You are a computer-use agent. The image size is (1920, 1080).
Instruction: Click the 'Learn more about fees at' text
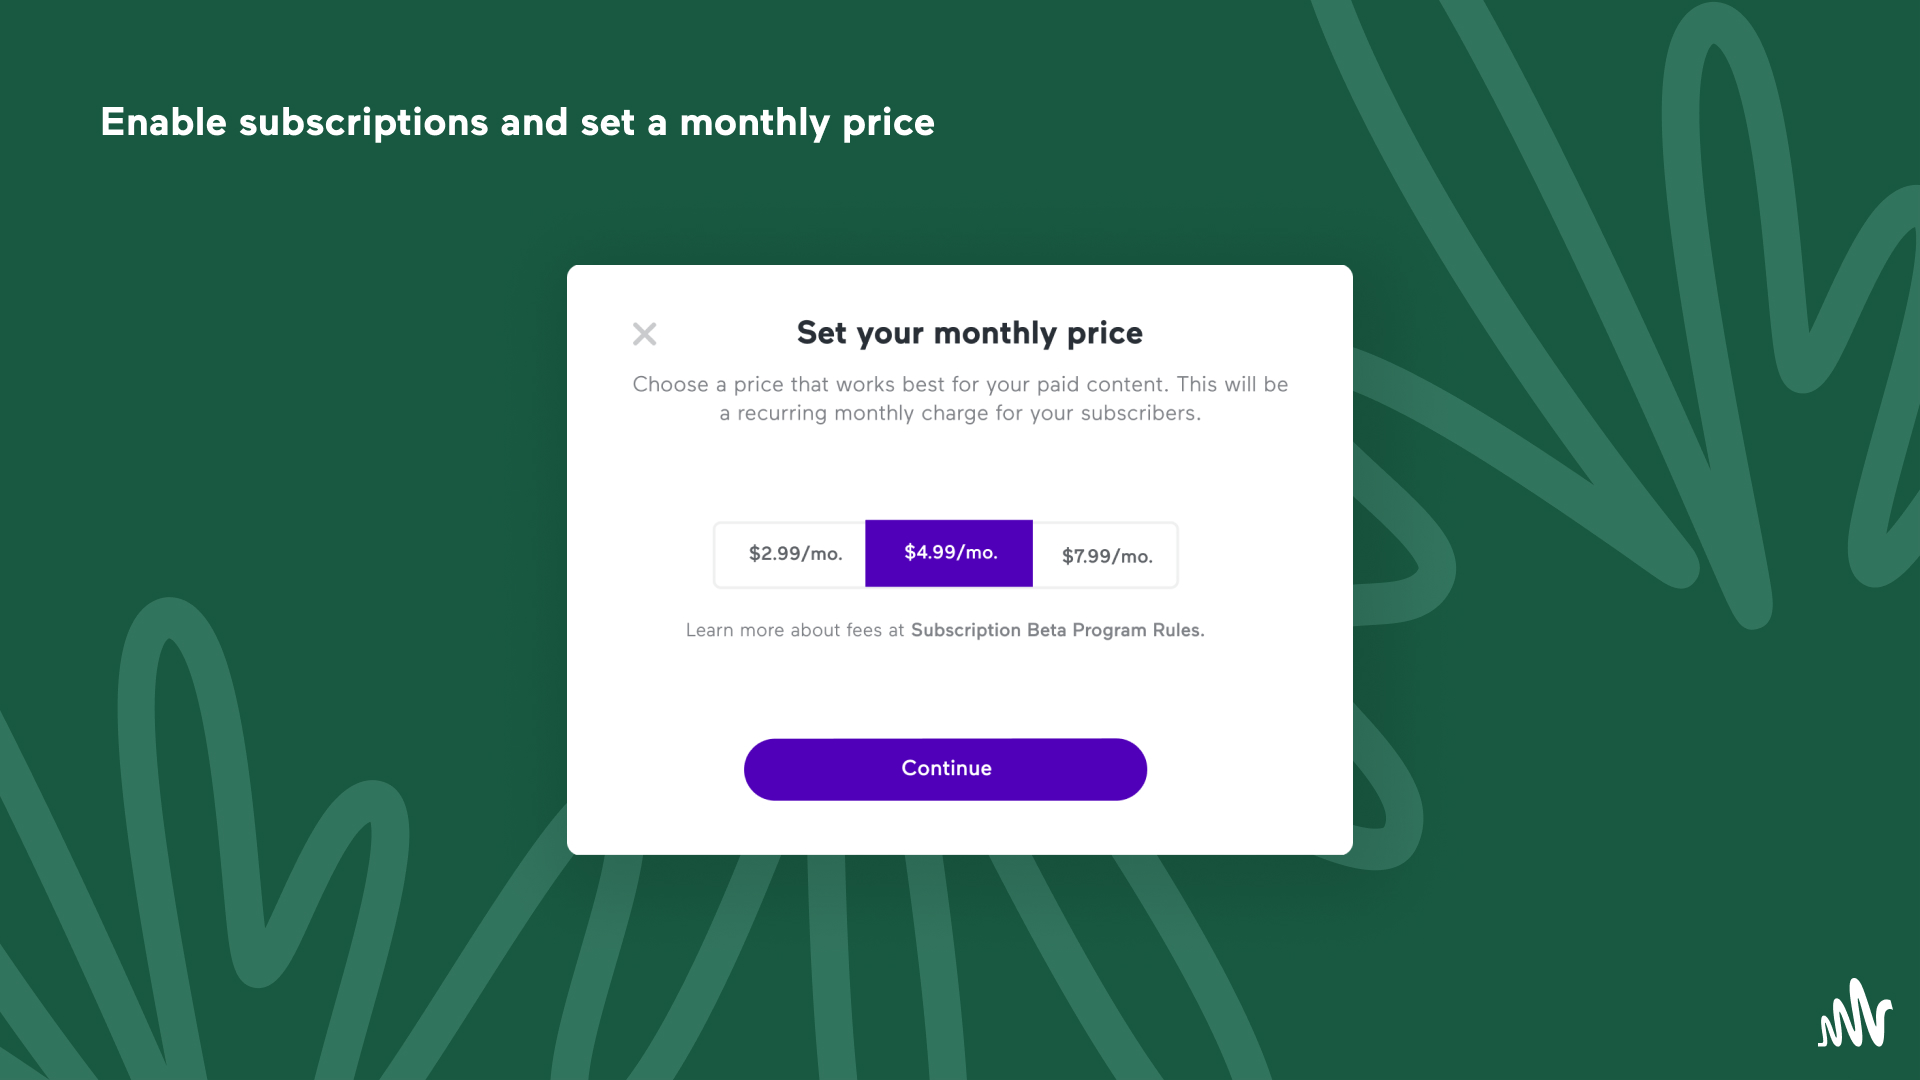click(x=795, y=630)
